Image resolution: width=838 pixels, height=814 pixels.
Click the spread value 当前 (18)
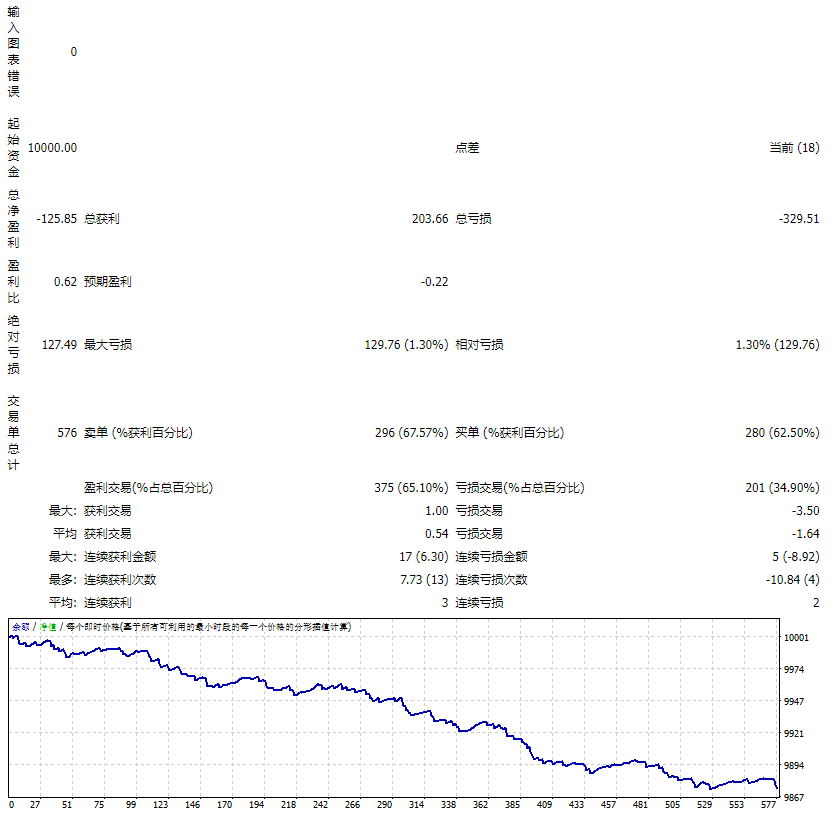coord(794,148)
